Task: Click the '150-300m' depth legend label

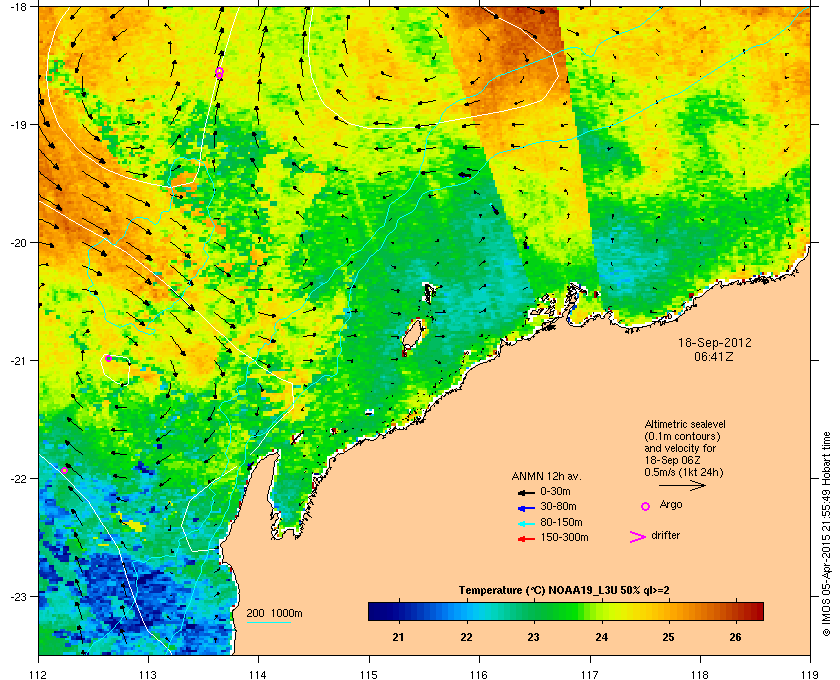Action: click(x=564, y=537)
